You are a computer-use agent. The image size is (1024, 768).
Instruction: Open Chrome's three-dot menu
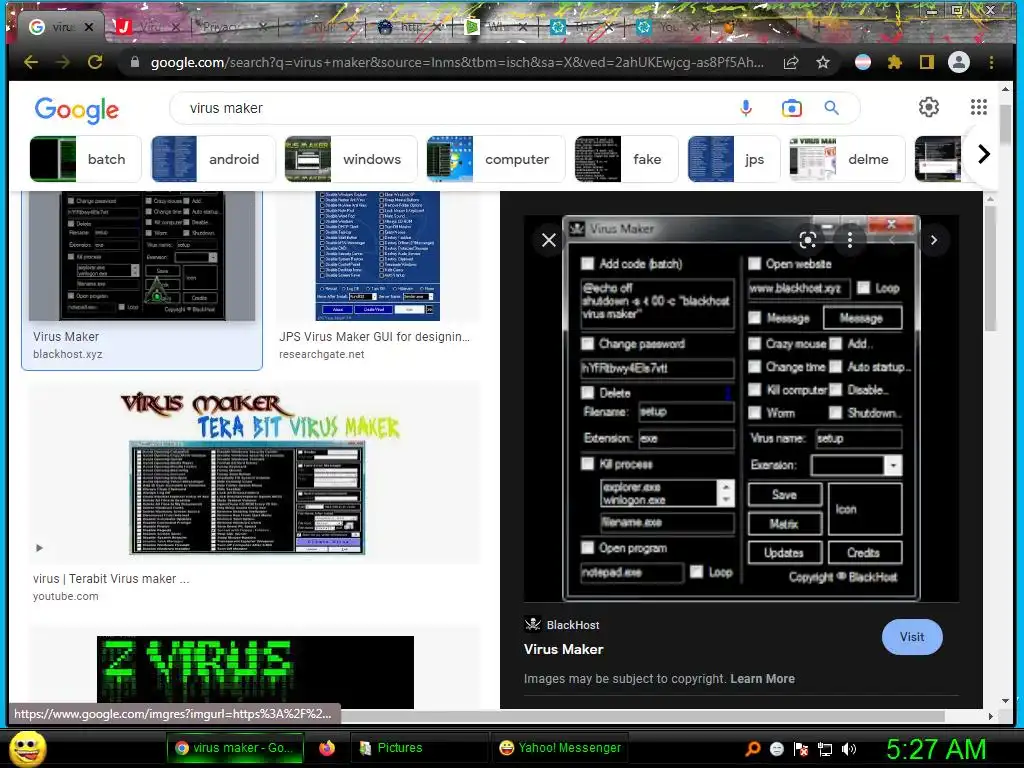tap(991, 63)
